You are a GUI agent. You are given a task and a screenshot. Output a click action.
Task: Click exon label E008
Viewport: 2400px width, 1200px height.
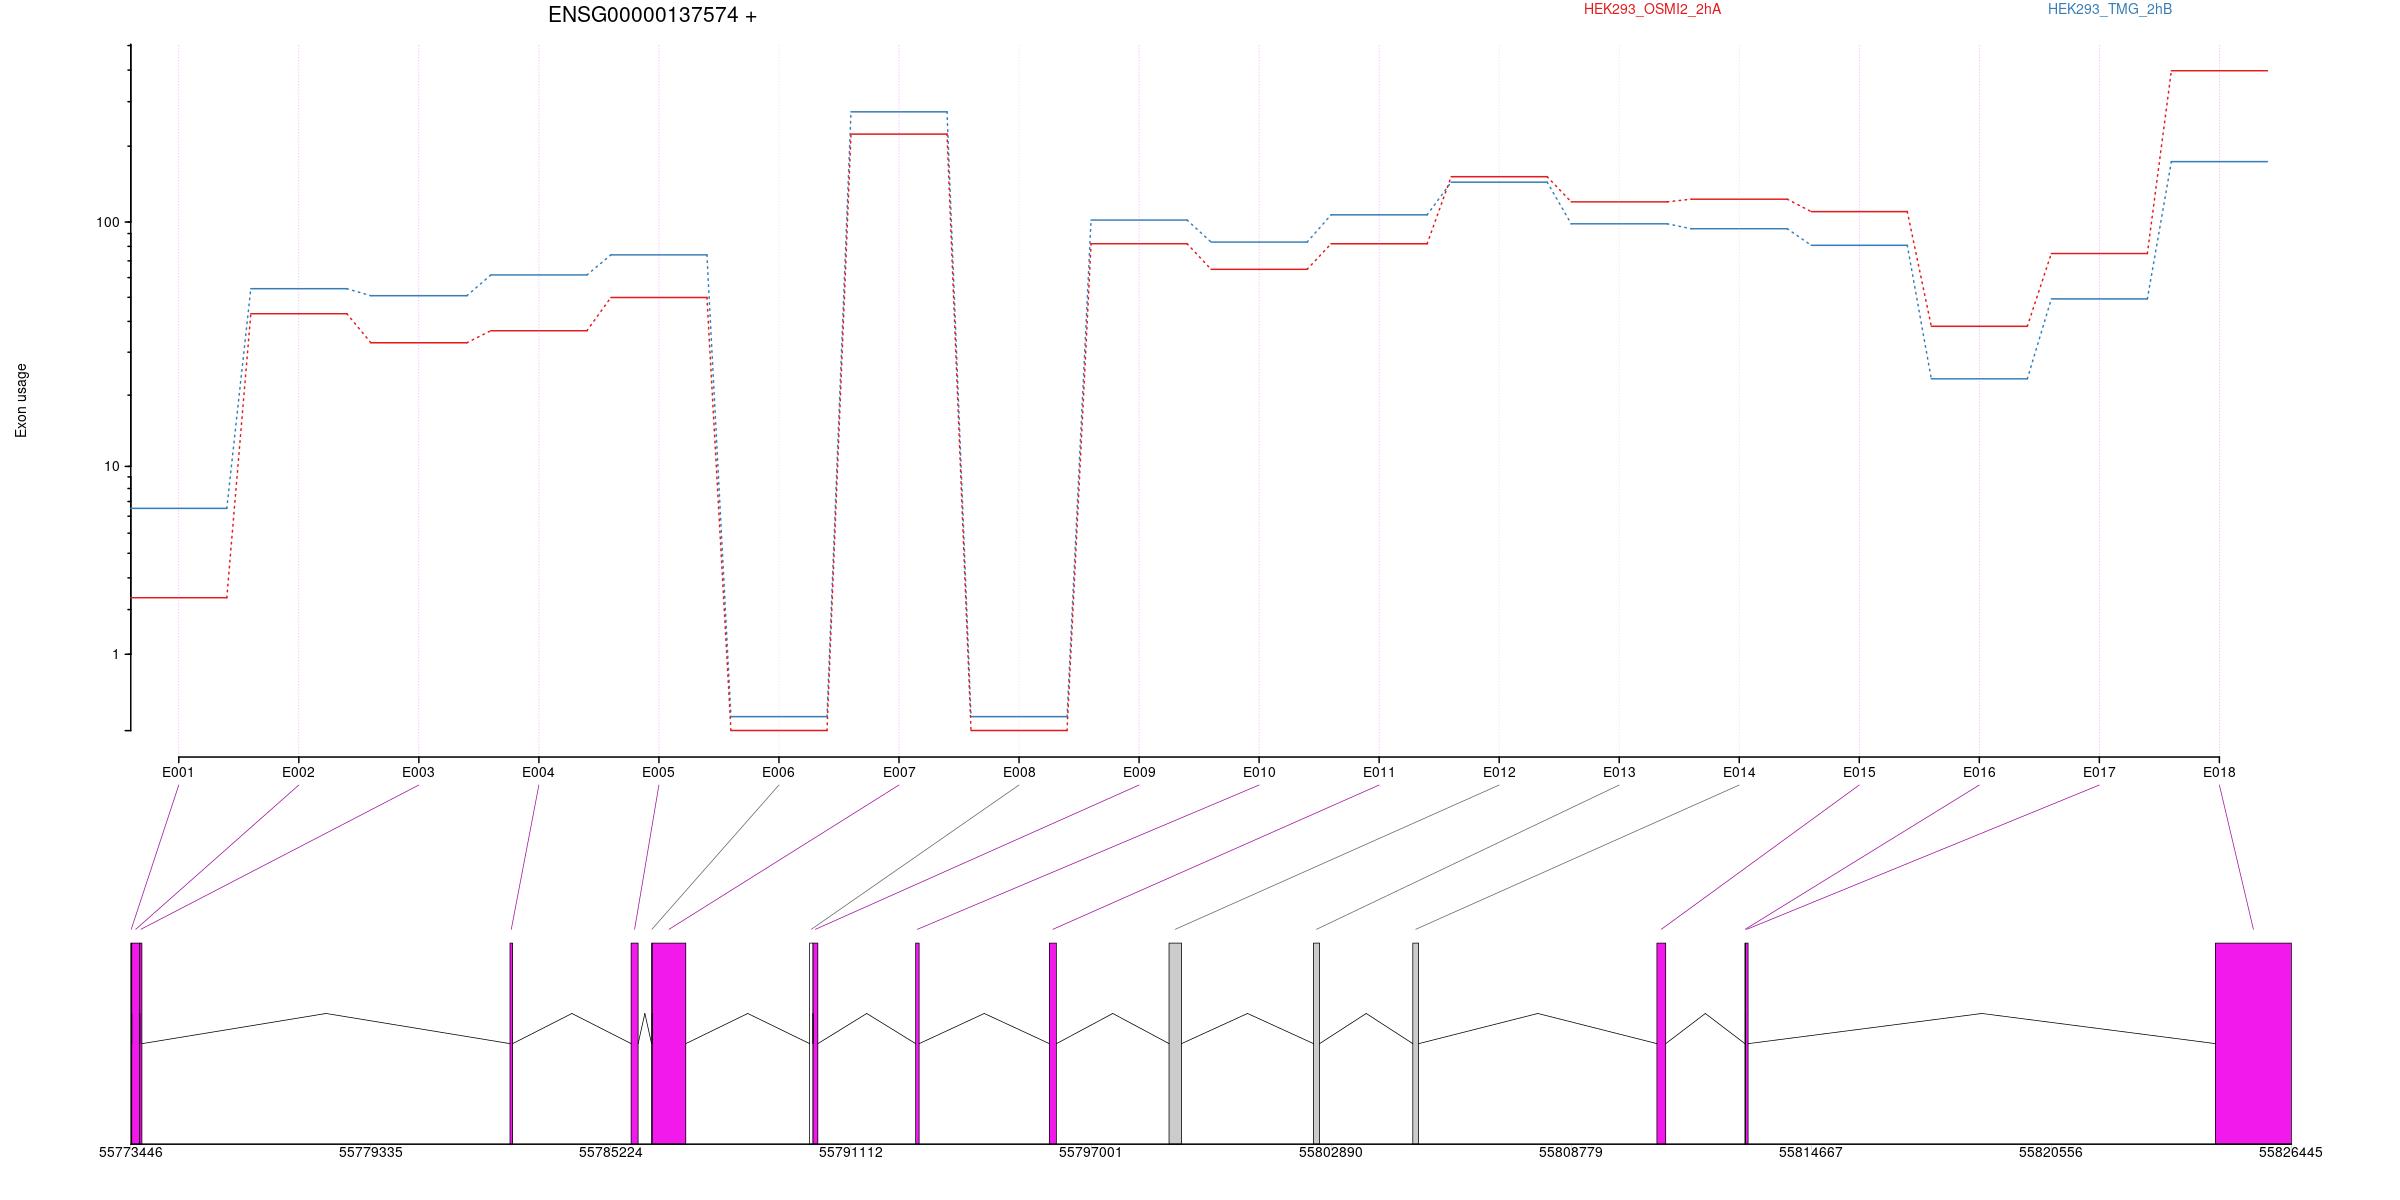pyautogui.click(x=1019, y=772)
